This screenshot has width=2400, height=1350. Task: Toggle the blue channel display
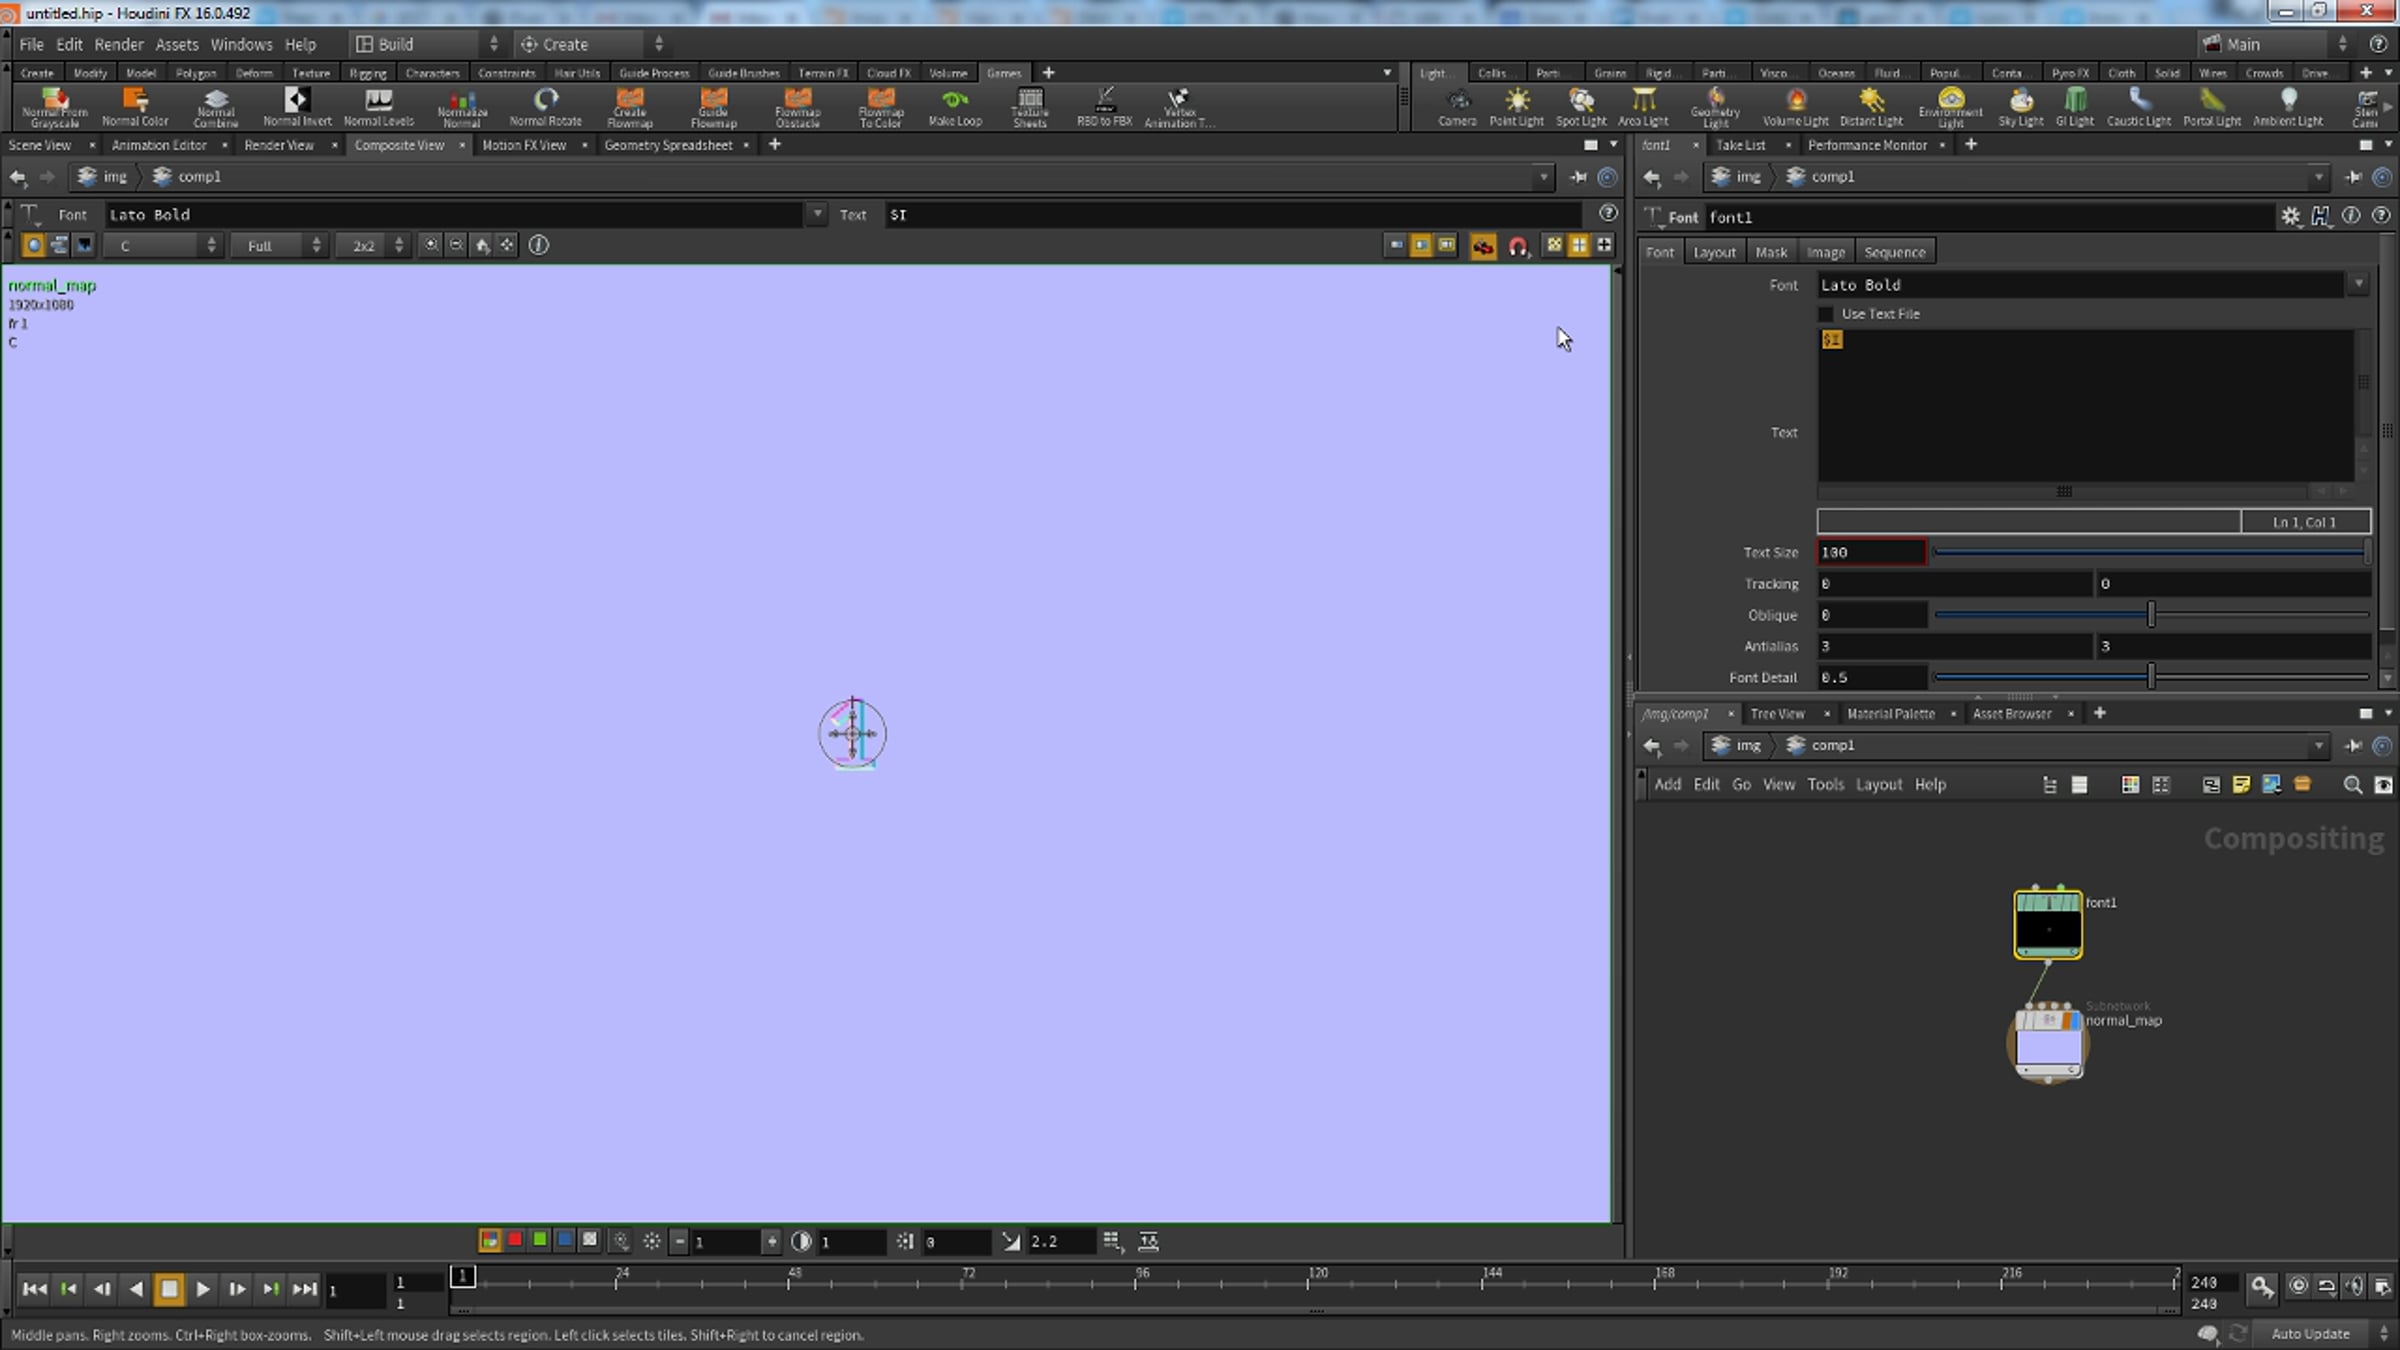565,1240
